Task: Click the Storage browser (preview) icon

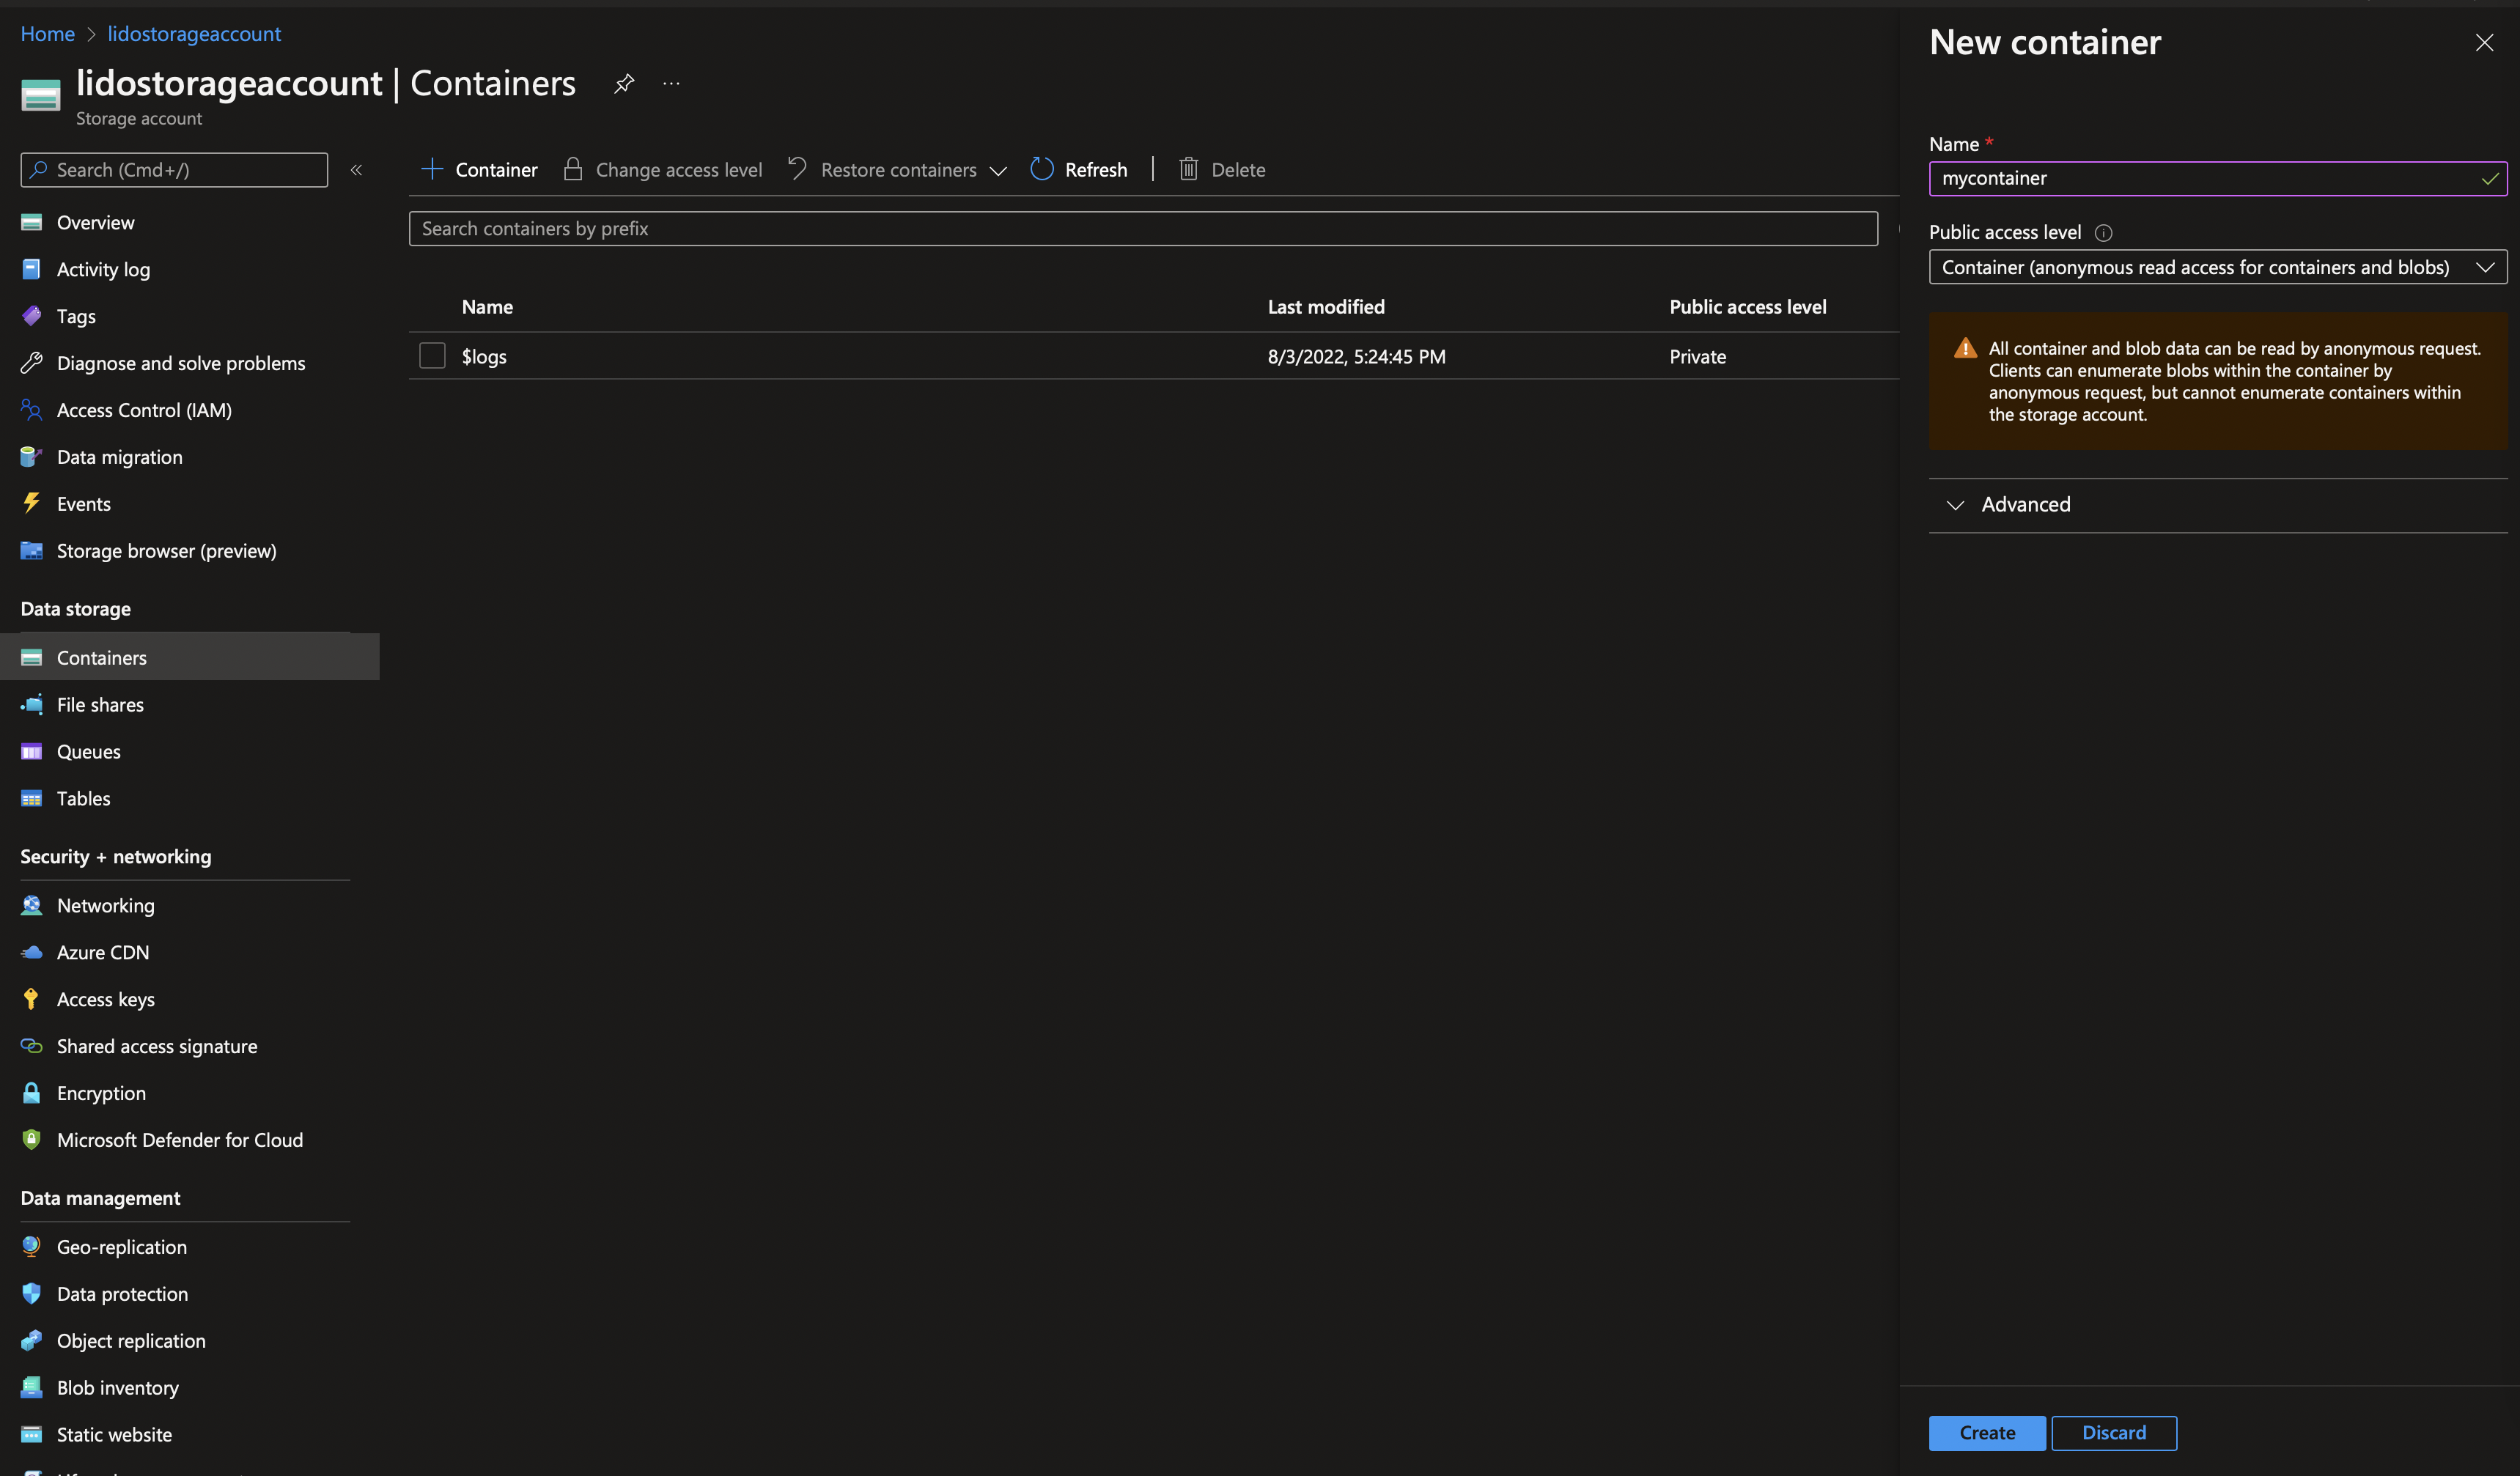Action: pos(31,550)
